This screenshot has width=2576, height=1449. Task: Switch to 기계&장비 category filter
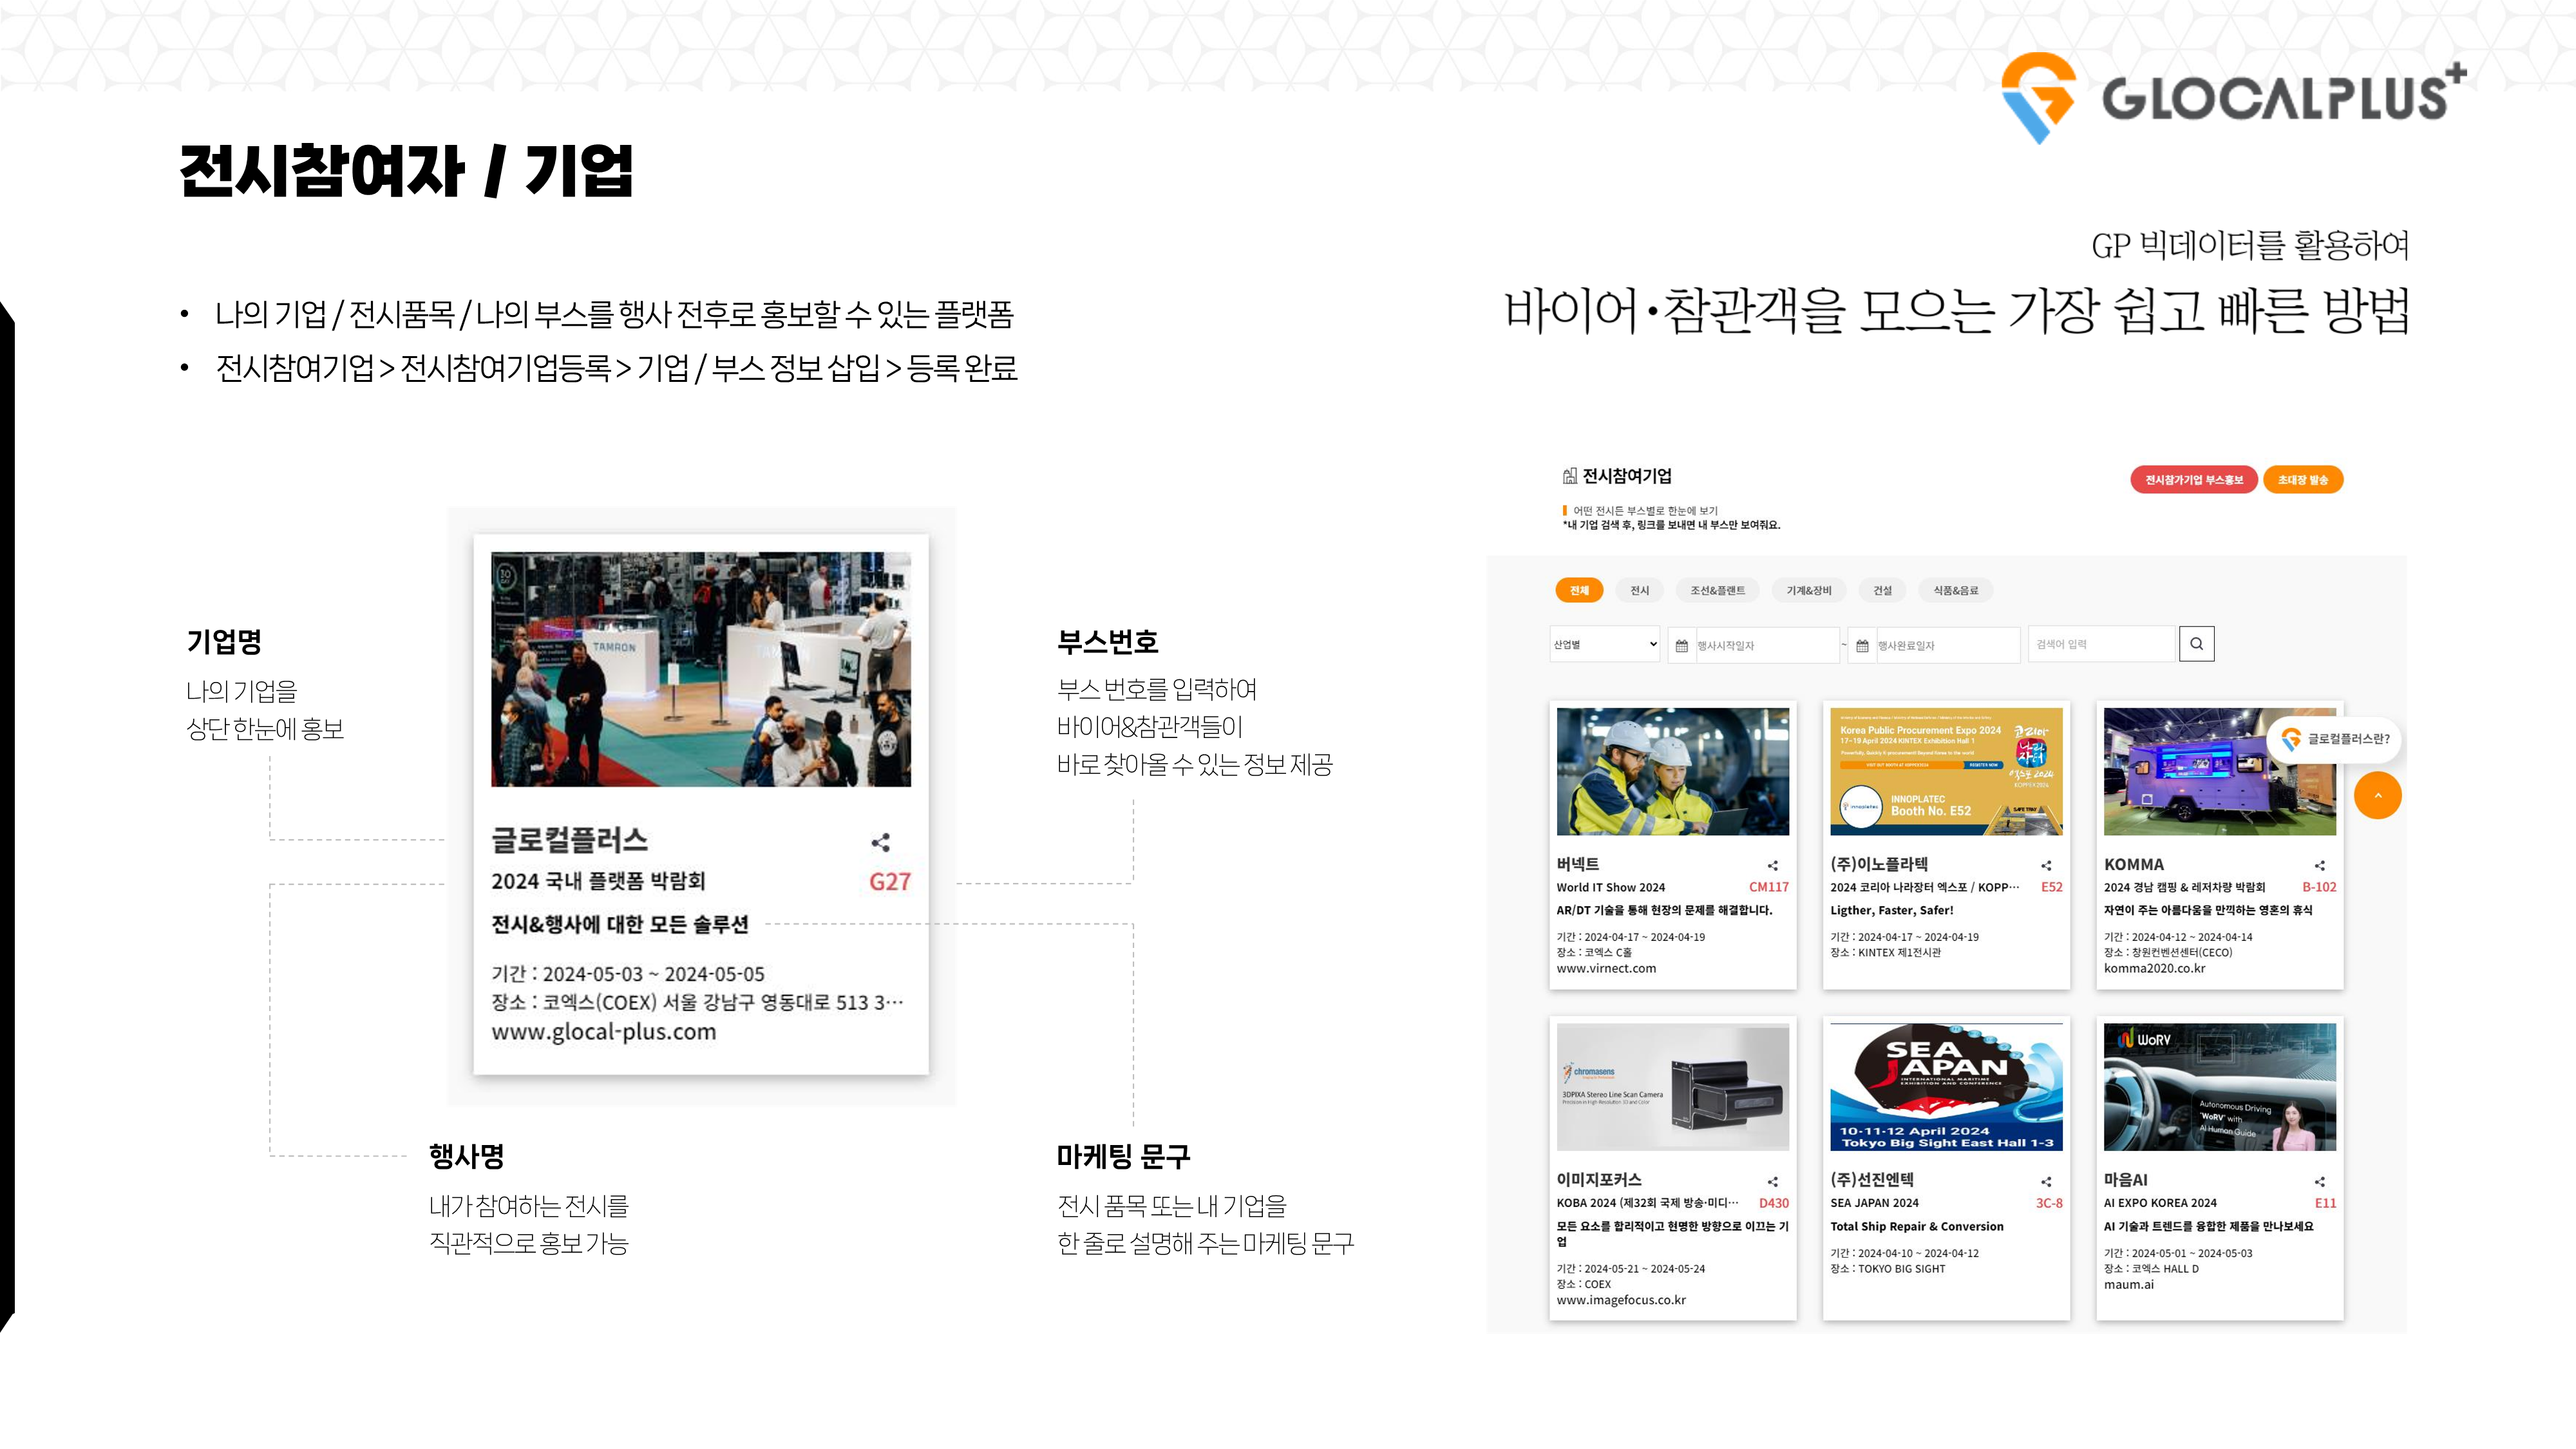1808,590
